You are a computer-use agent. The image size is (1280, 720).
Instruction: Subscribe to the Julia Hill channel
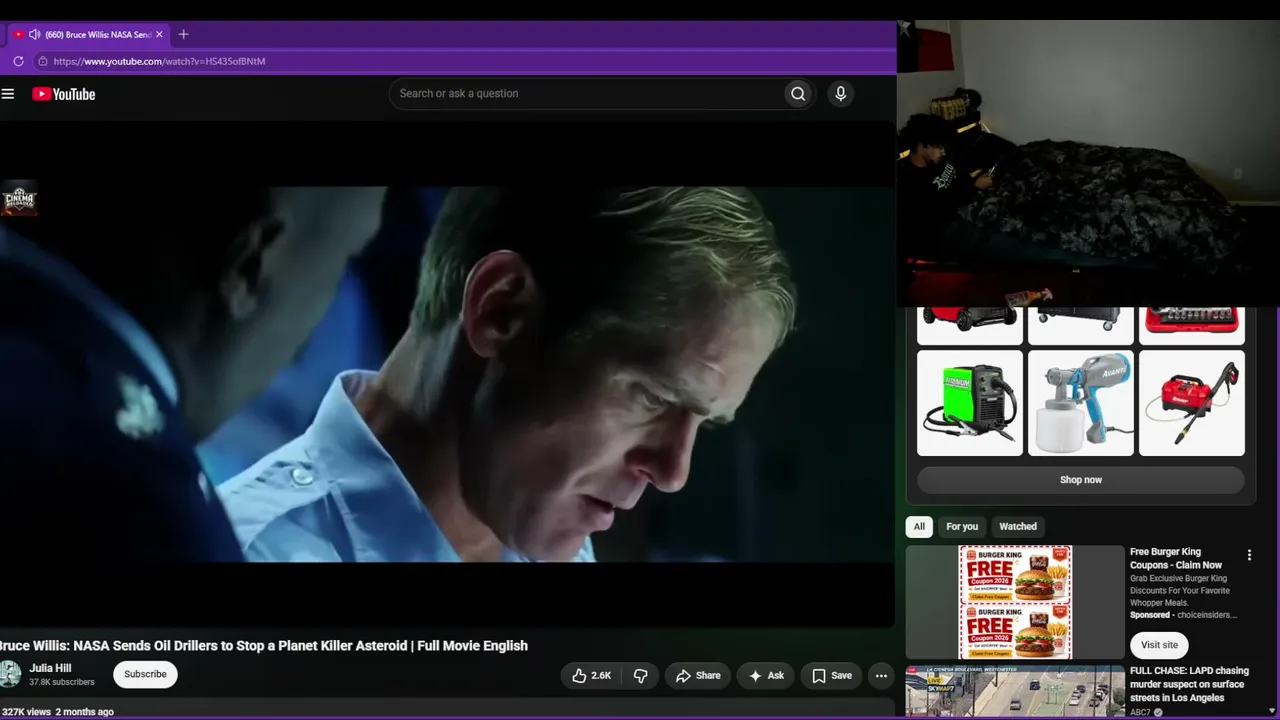pyautogui.click(x=145, y=674)
